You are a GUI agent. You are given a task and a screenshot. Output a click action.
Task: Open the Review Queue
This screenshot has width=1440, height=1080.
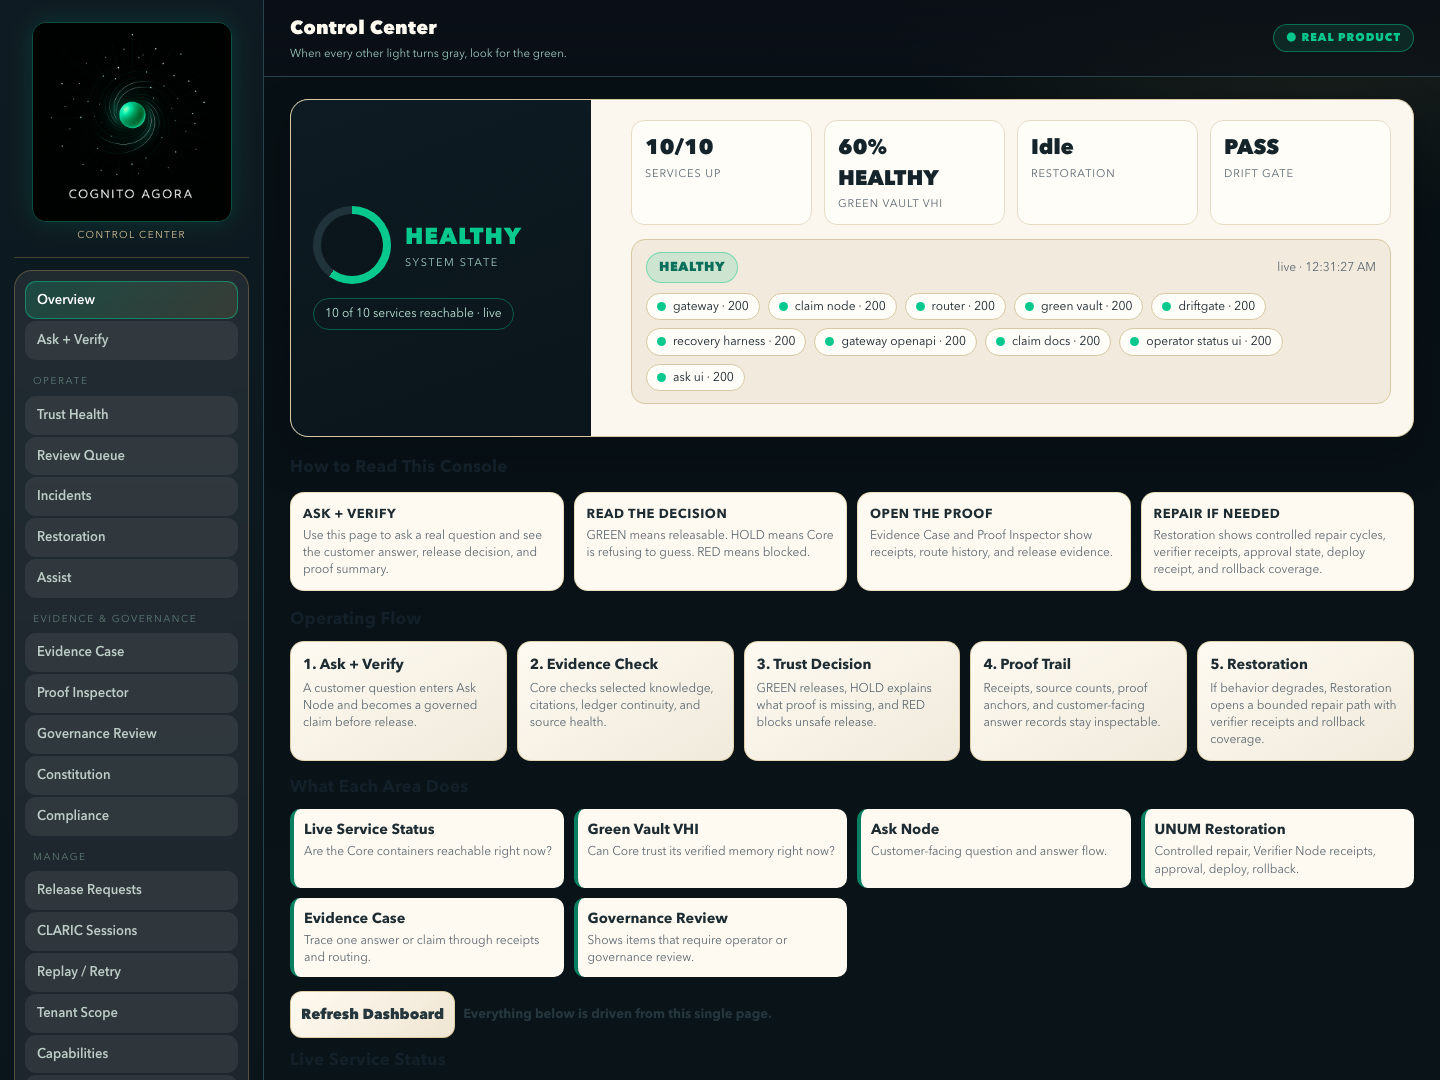[131, 456]
